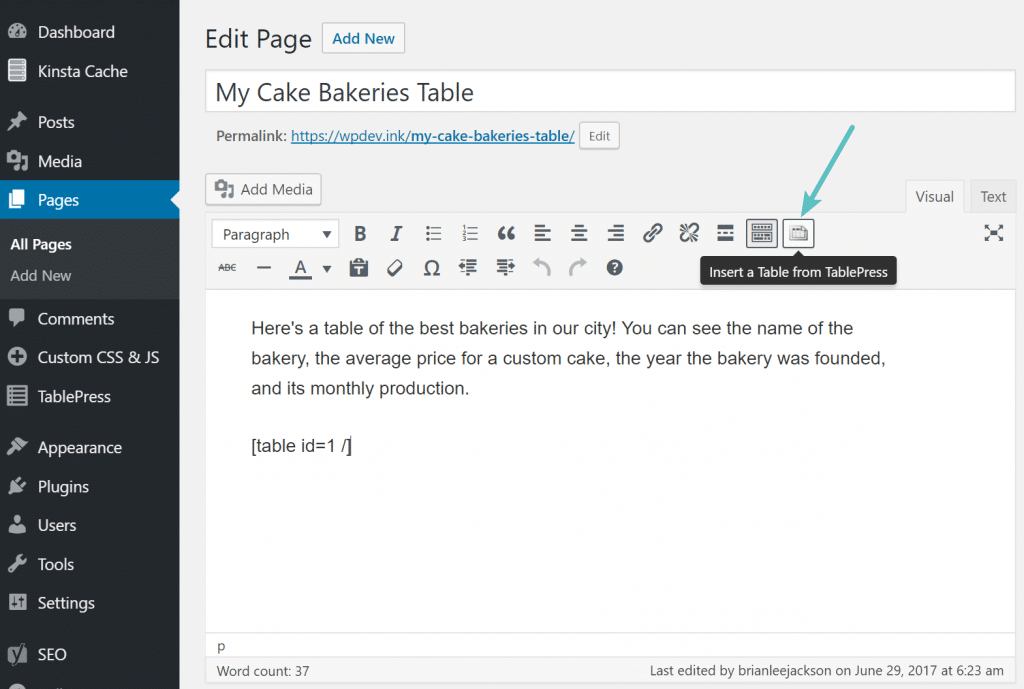Click the page title input field
This screenshot has width=1024, height=689.
click(610, 92)
